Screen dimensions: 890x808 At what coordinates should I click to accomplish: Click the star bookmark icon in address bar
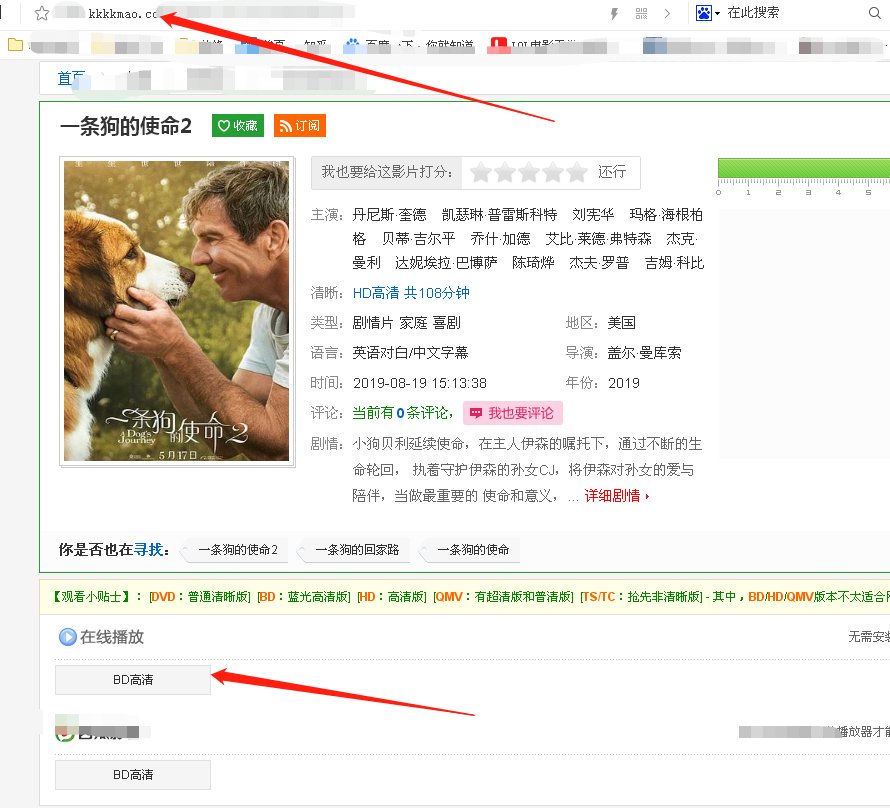40,13
